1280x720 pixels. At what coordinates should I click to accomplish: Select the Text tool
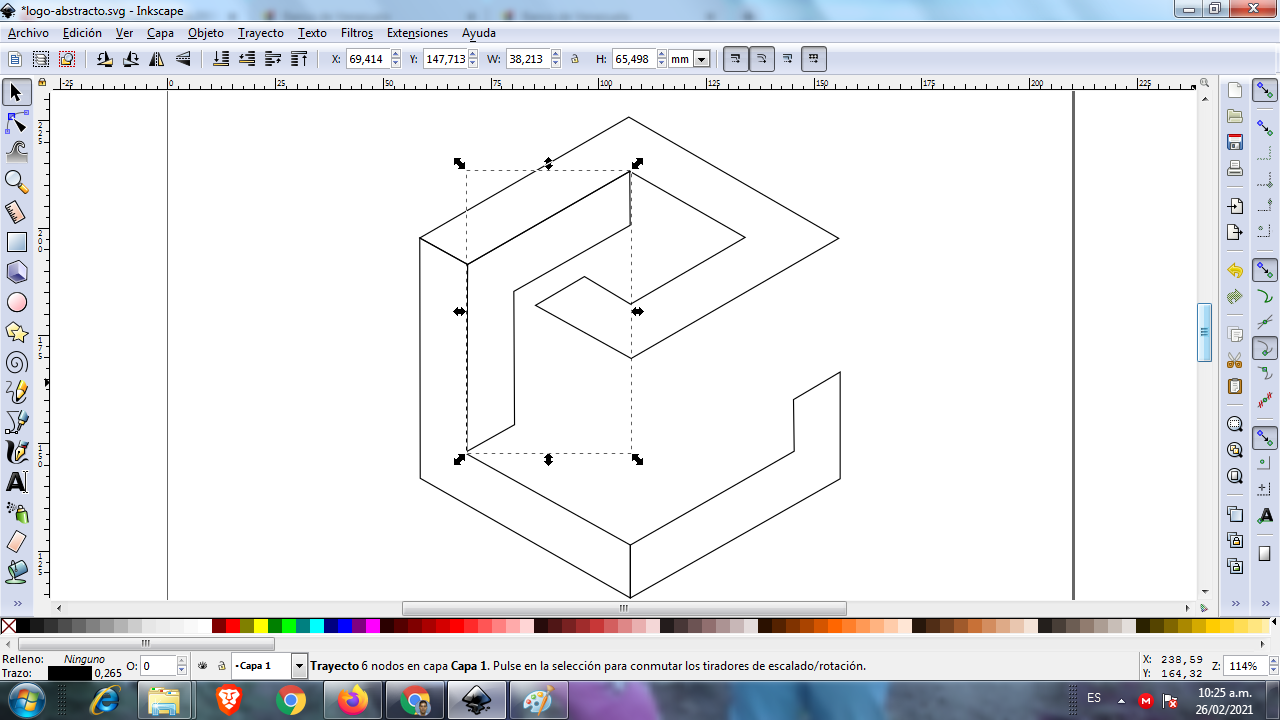[x=16, y=482]
